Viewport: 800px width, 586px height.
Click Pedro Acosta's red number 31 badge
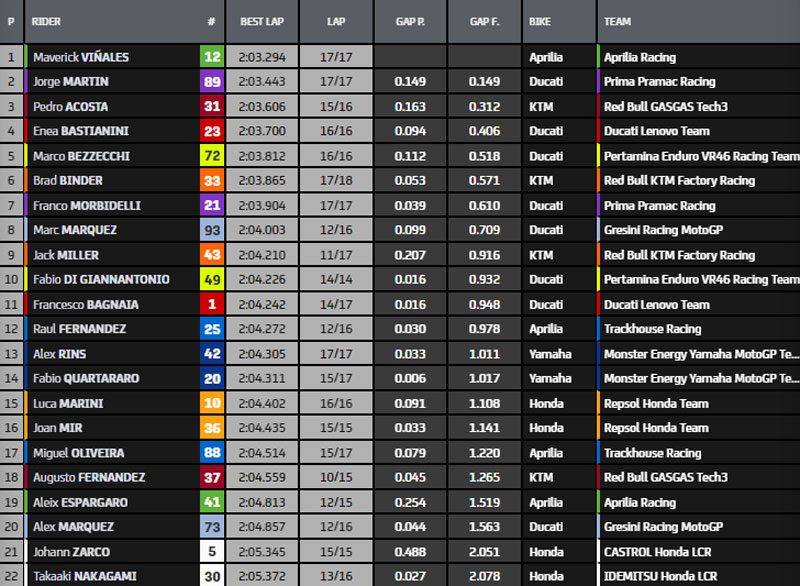coord(212,107)
